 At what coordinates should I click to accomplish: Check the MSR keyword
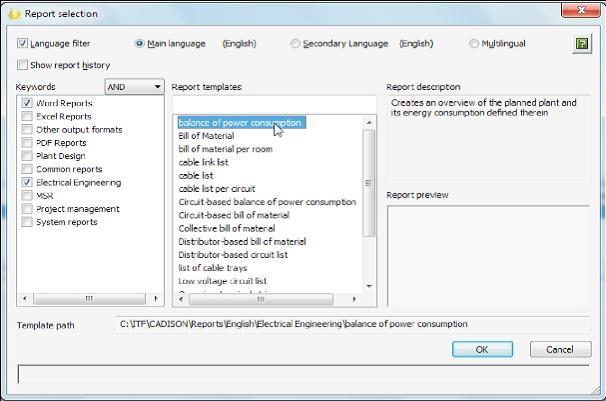click(x=27, y=195)
